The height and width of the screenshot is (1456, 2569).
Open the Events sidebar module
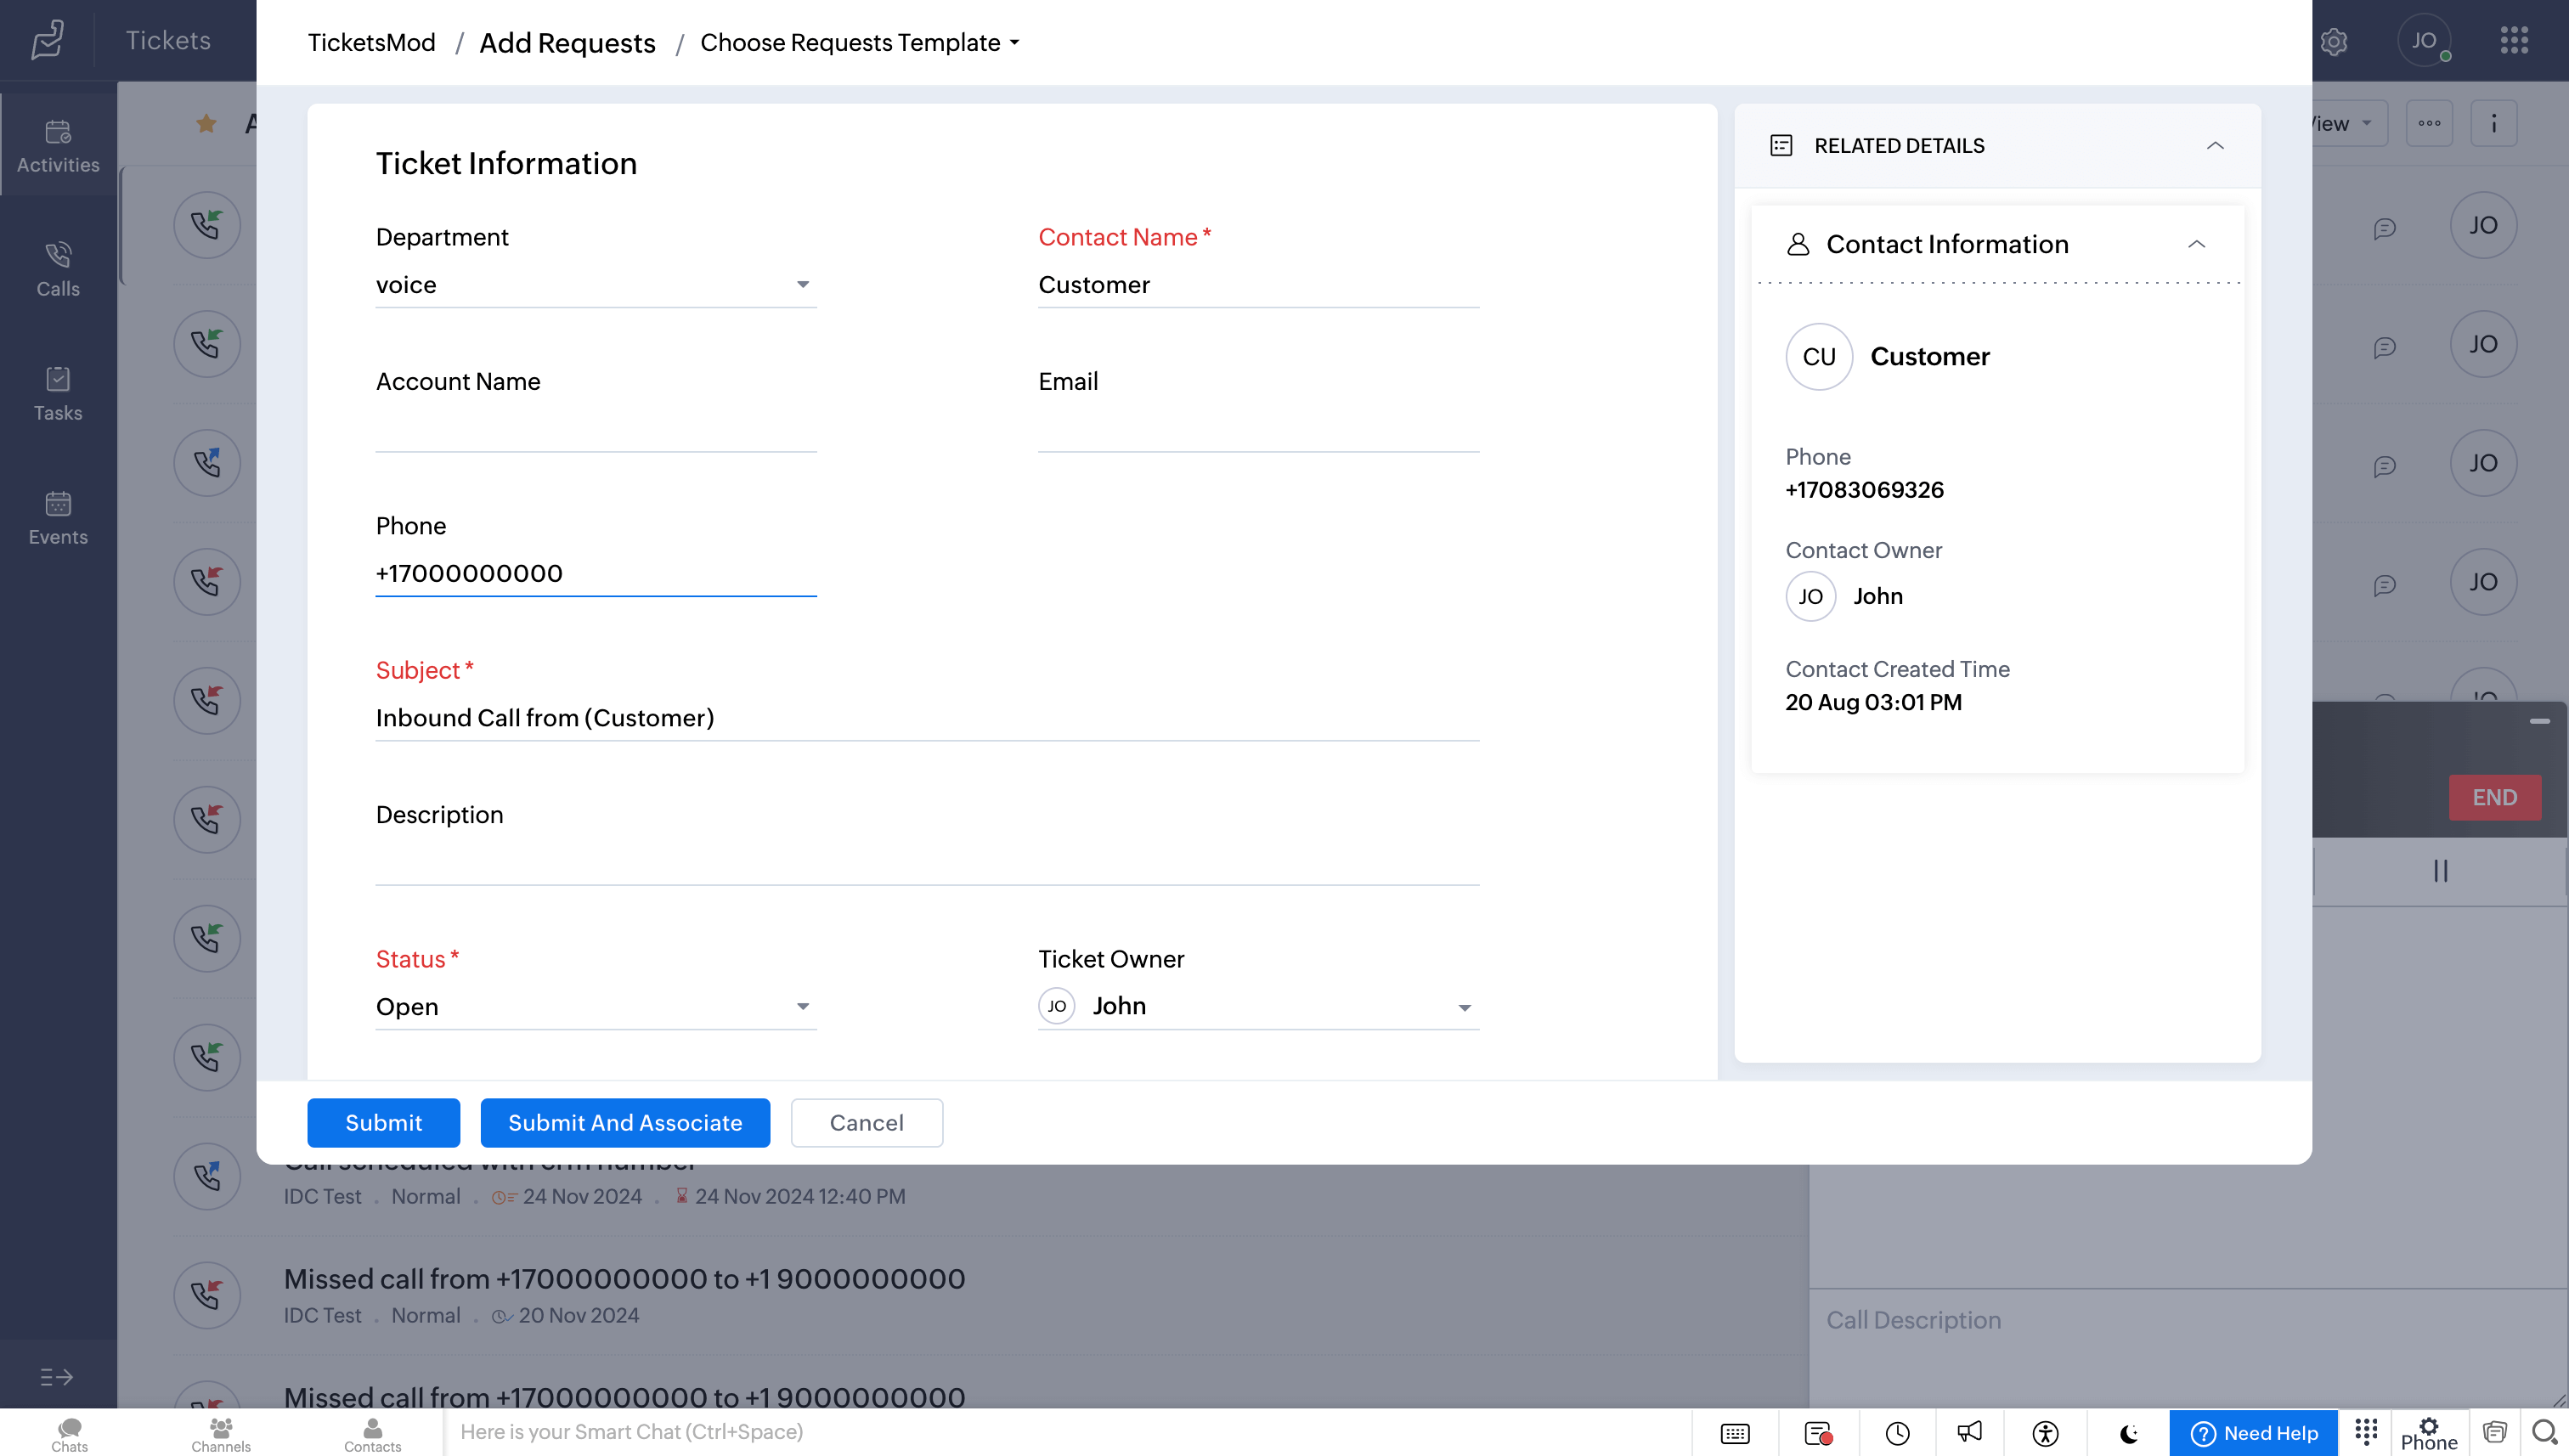(58, 517)
